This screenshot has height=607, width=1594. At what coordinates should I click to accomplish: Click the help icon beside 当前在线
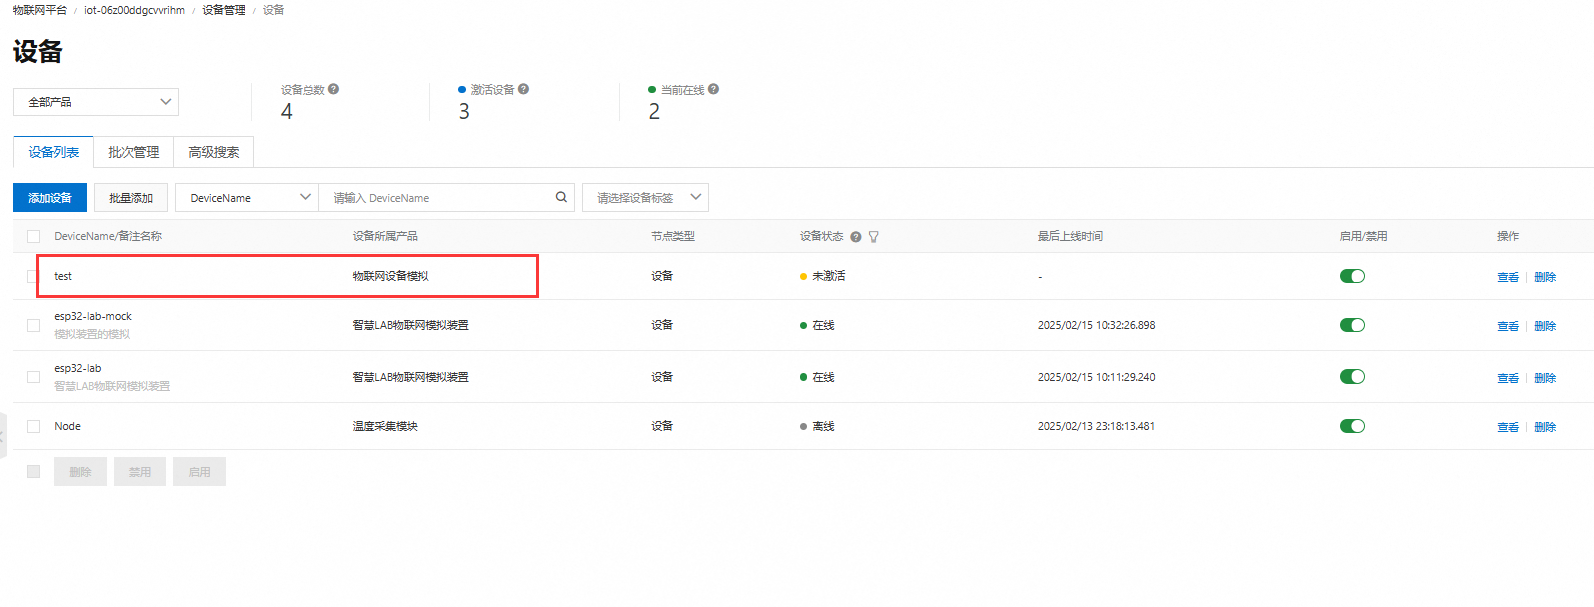[x=713, y=89]
